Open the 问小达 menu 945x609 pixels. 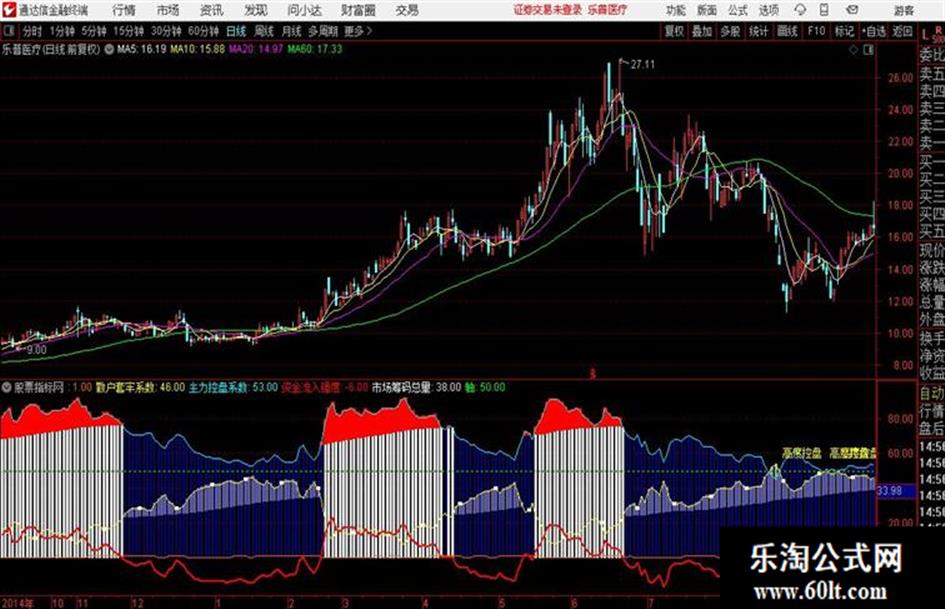tap(304, 10)
